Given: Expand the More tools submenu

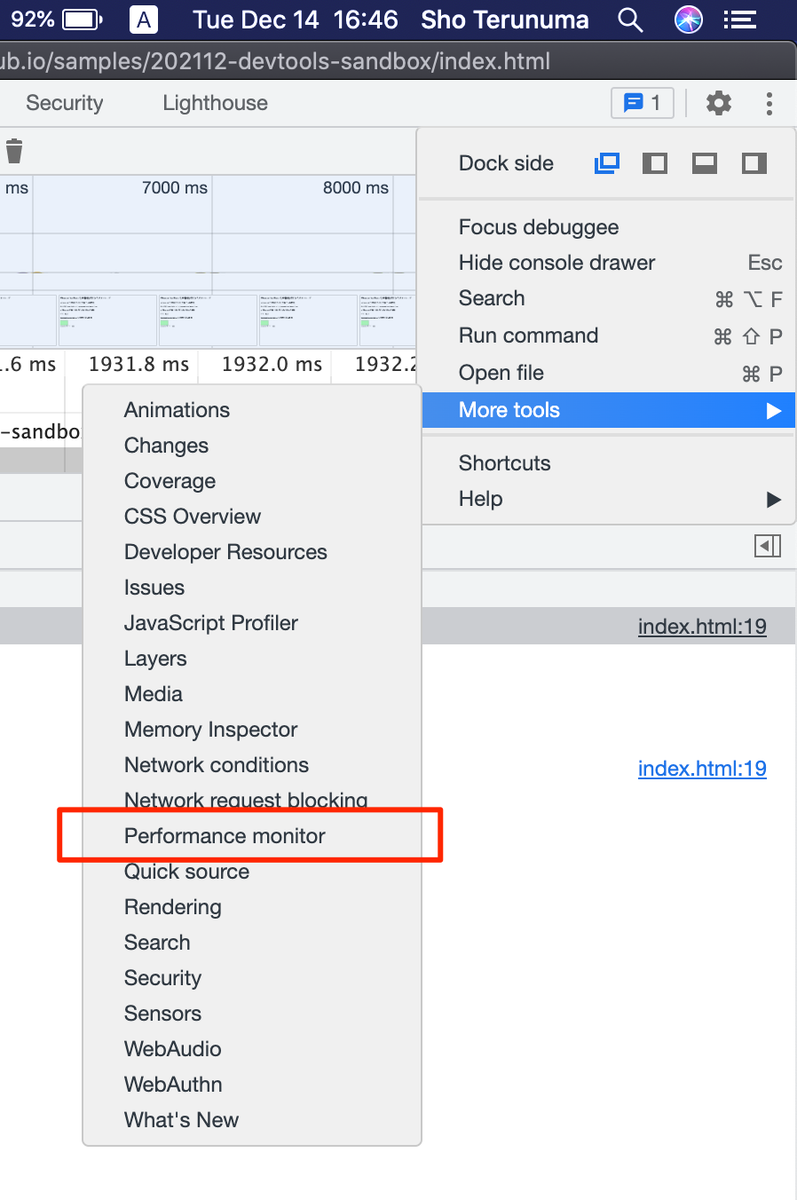Looking at the screenshot, I should [x=608, y=410].
